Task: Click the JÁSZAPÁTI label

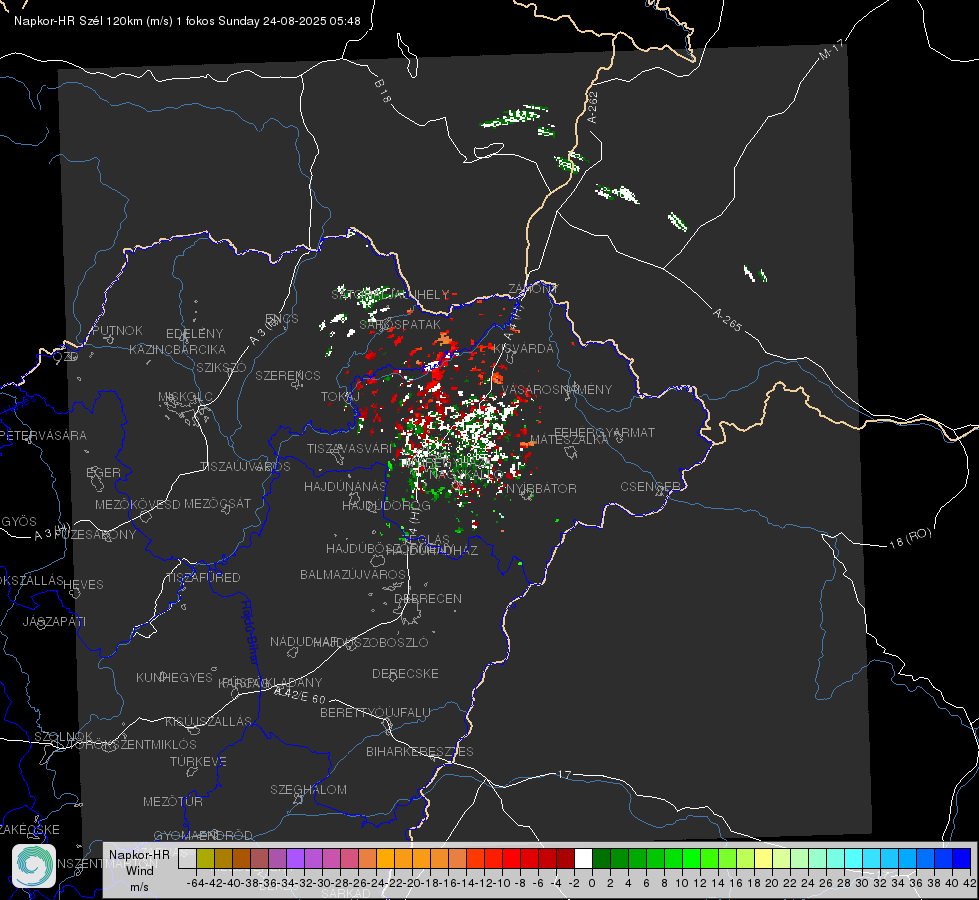Action: coord(54,621)
